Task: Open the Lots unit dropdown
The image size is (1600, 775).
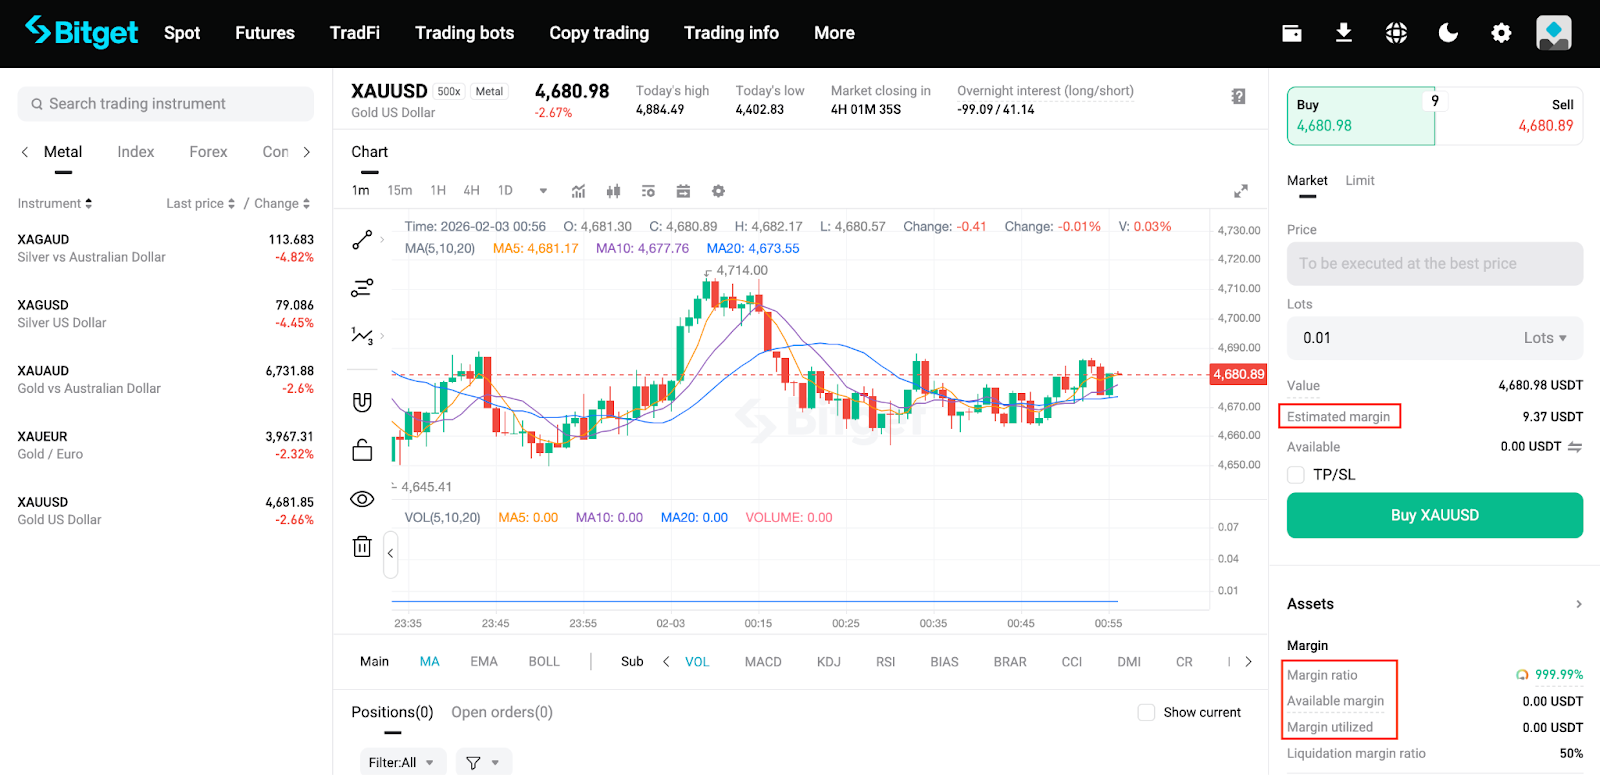Action: click(1545, 338)
